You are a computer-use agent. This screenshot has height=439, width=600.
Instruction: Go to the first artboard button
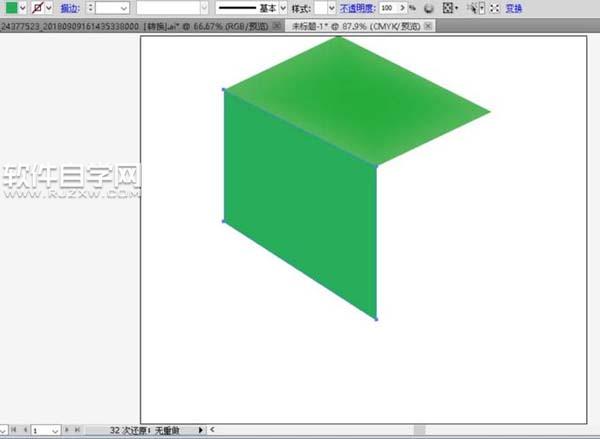click(x=12, y=429)
